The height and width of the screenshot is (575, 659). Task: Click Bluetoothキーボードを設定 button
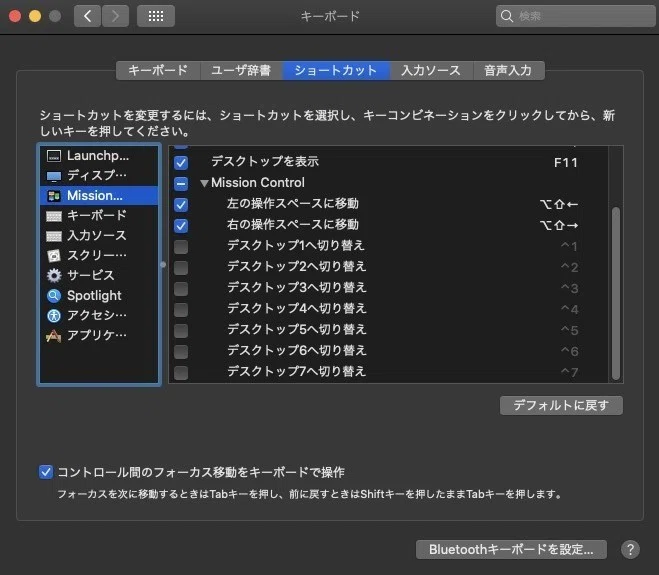point(511,549)
